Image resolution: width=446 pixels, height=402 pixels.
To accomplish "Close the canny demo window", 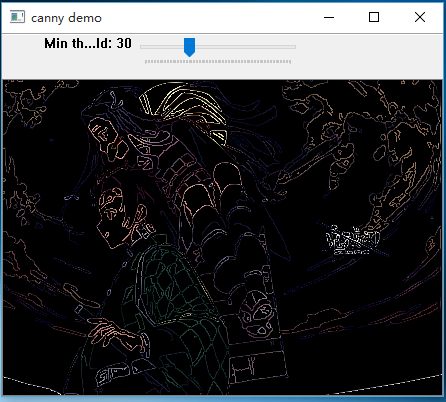I will (420, 17).
